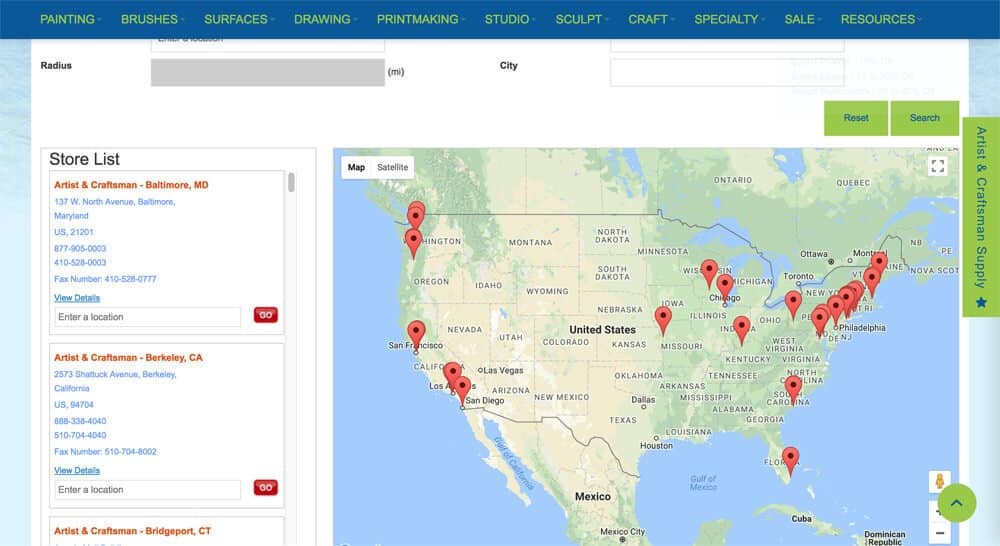Open the BRUSHES menu
1000x546 pixels.
(152, 19)
